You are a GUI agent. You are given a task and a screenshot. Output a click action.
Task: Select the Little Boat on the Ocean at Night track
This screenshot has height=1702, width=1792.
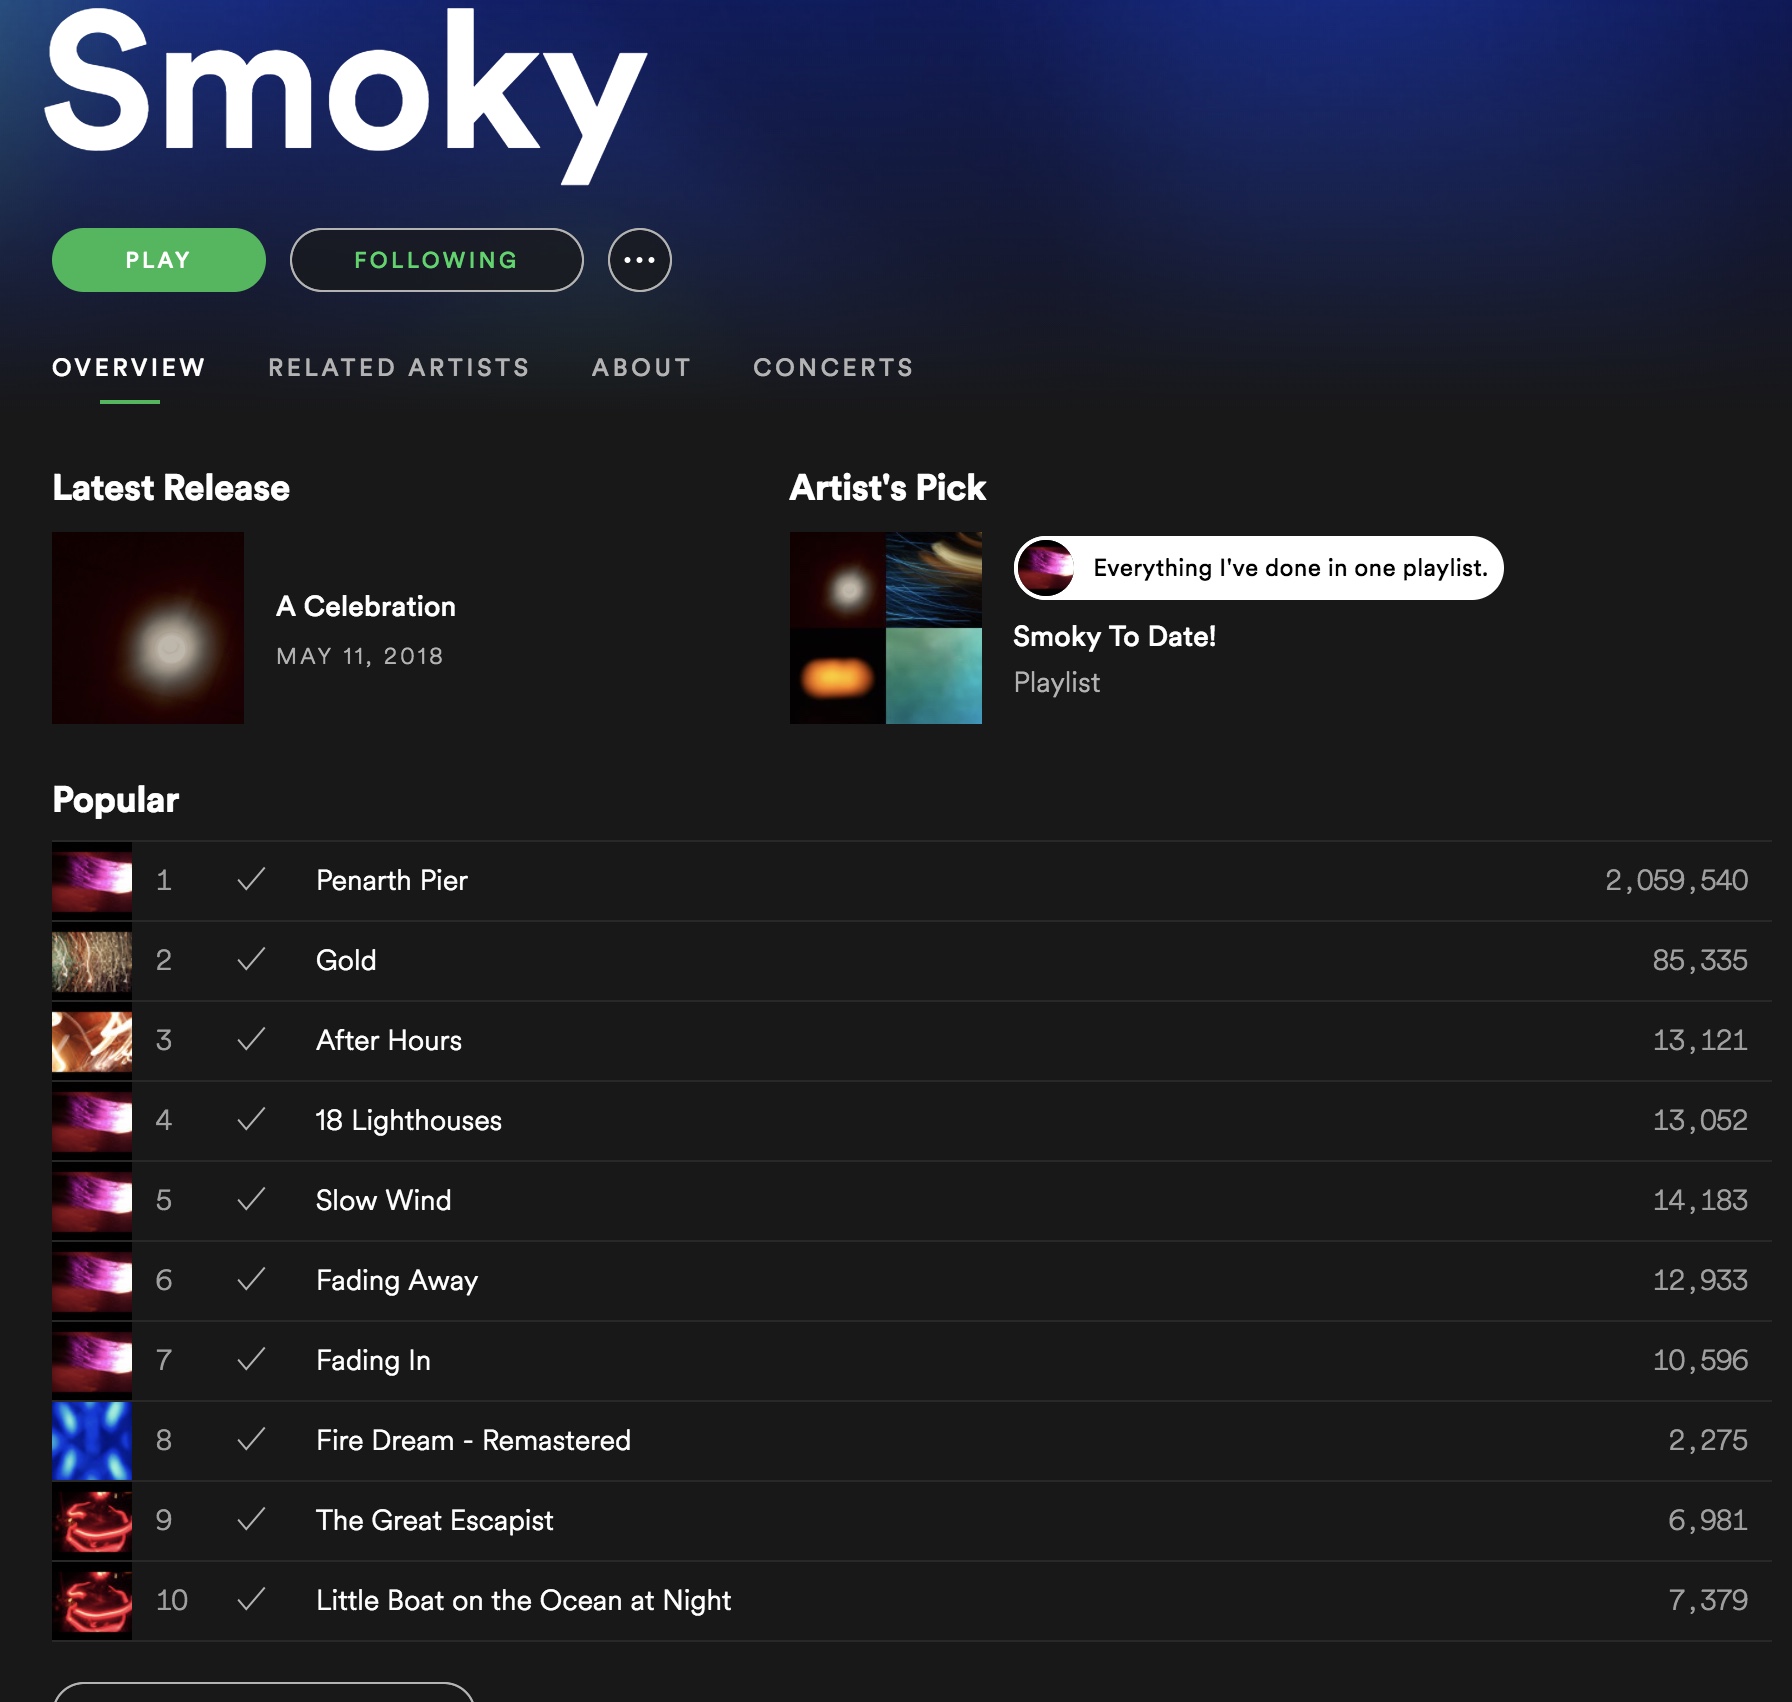(912, 1600)
